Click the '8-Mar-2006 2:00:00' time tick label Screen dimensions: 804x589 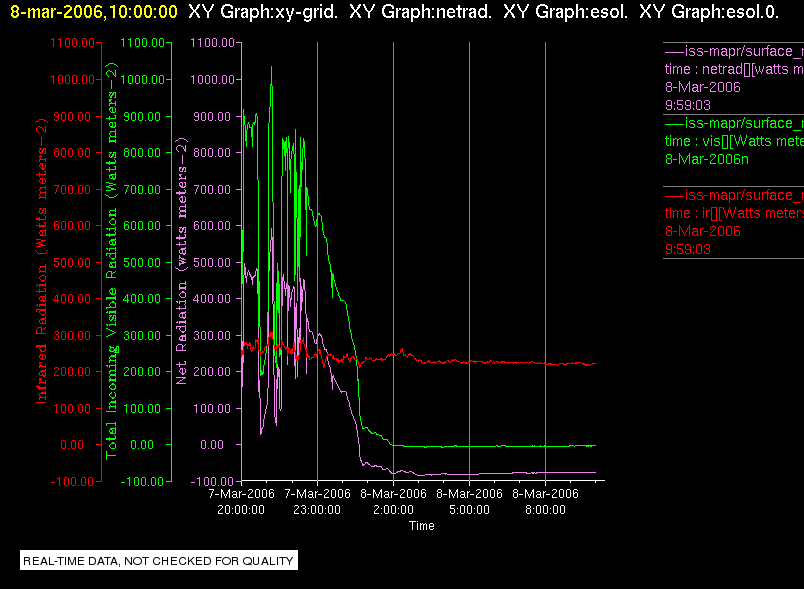pos(393,501)
